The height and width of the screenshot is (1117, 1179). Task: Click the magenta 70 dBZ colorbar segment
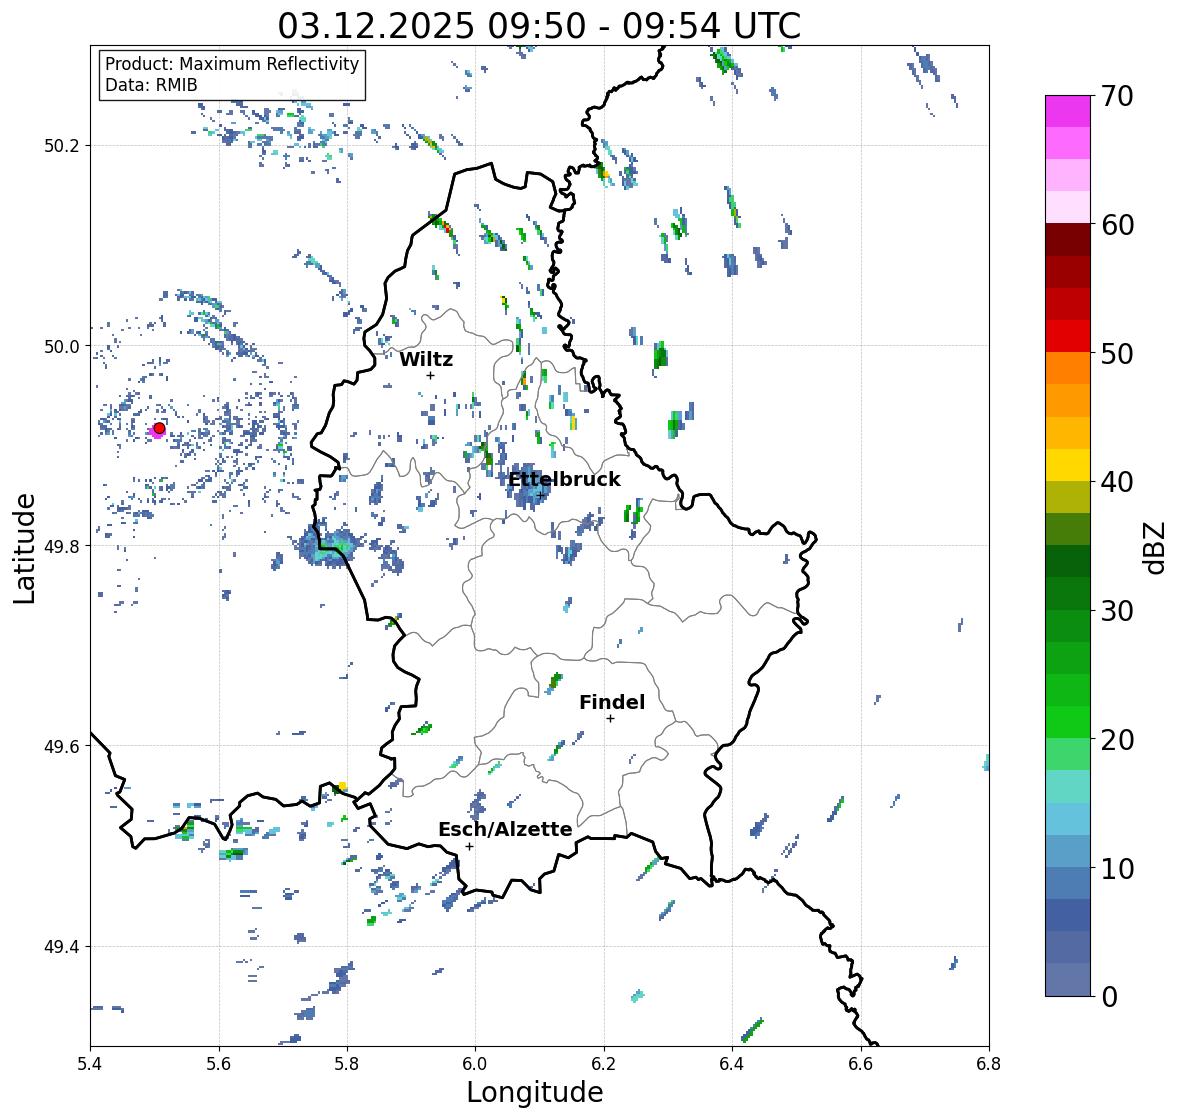(x=1068, y=111)
